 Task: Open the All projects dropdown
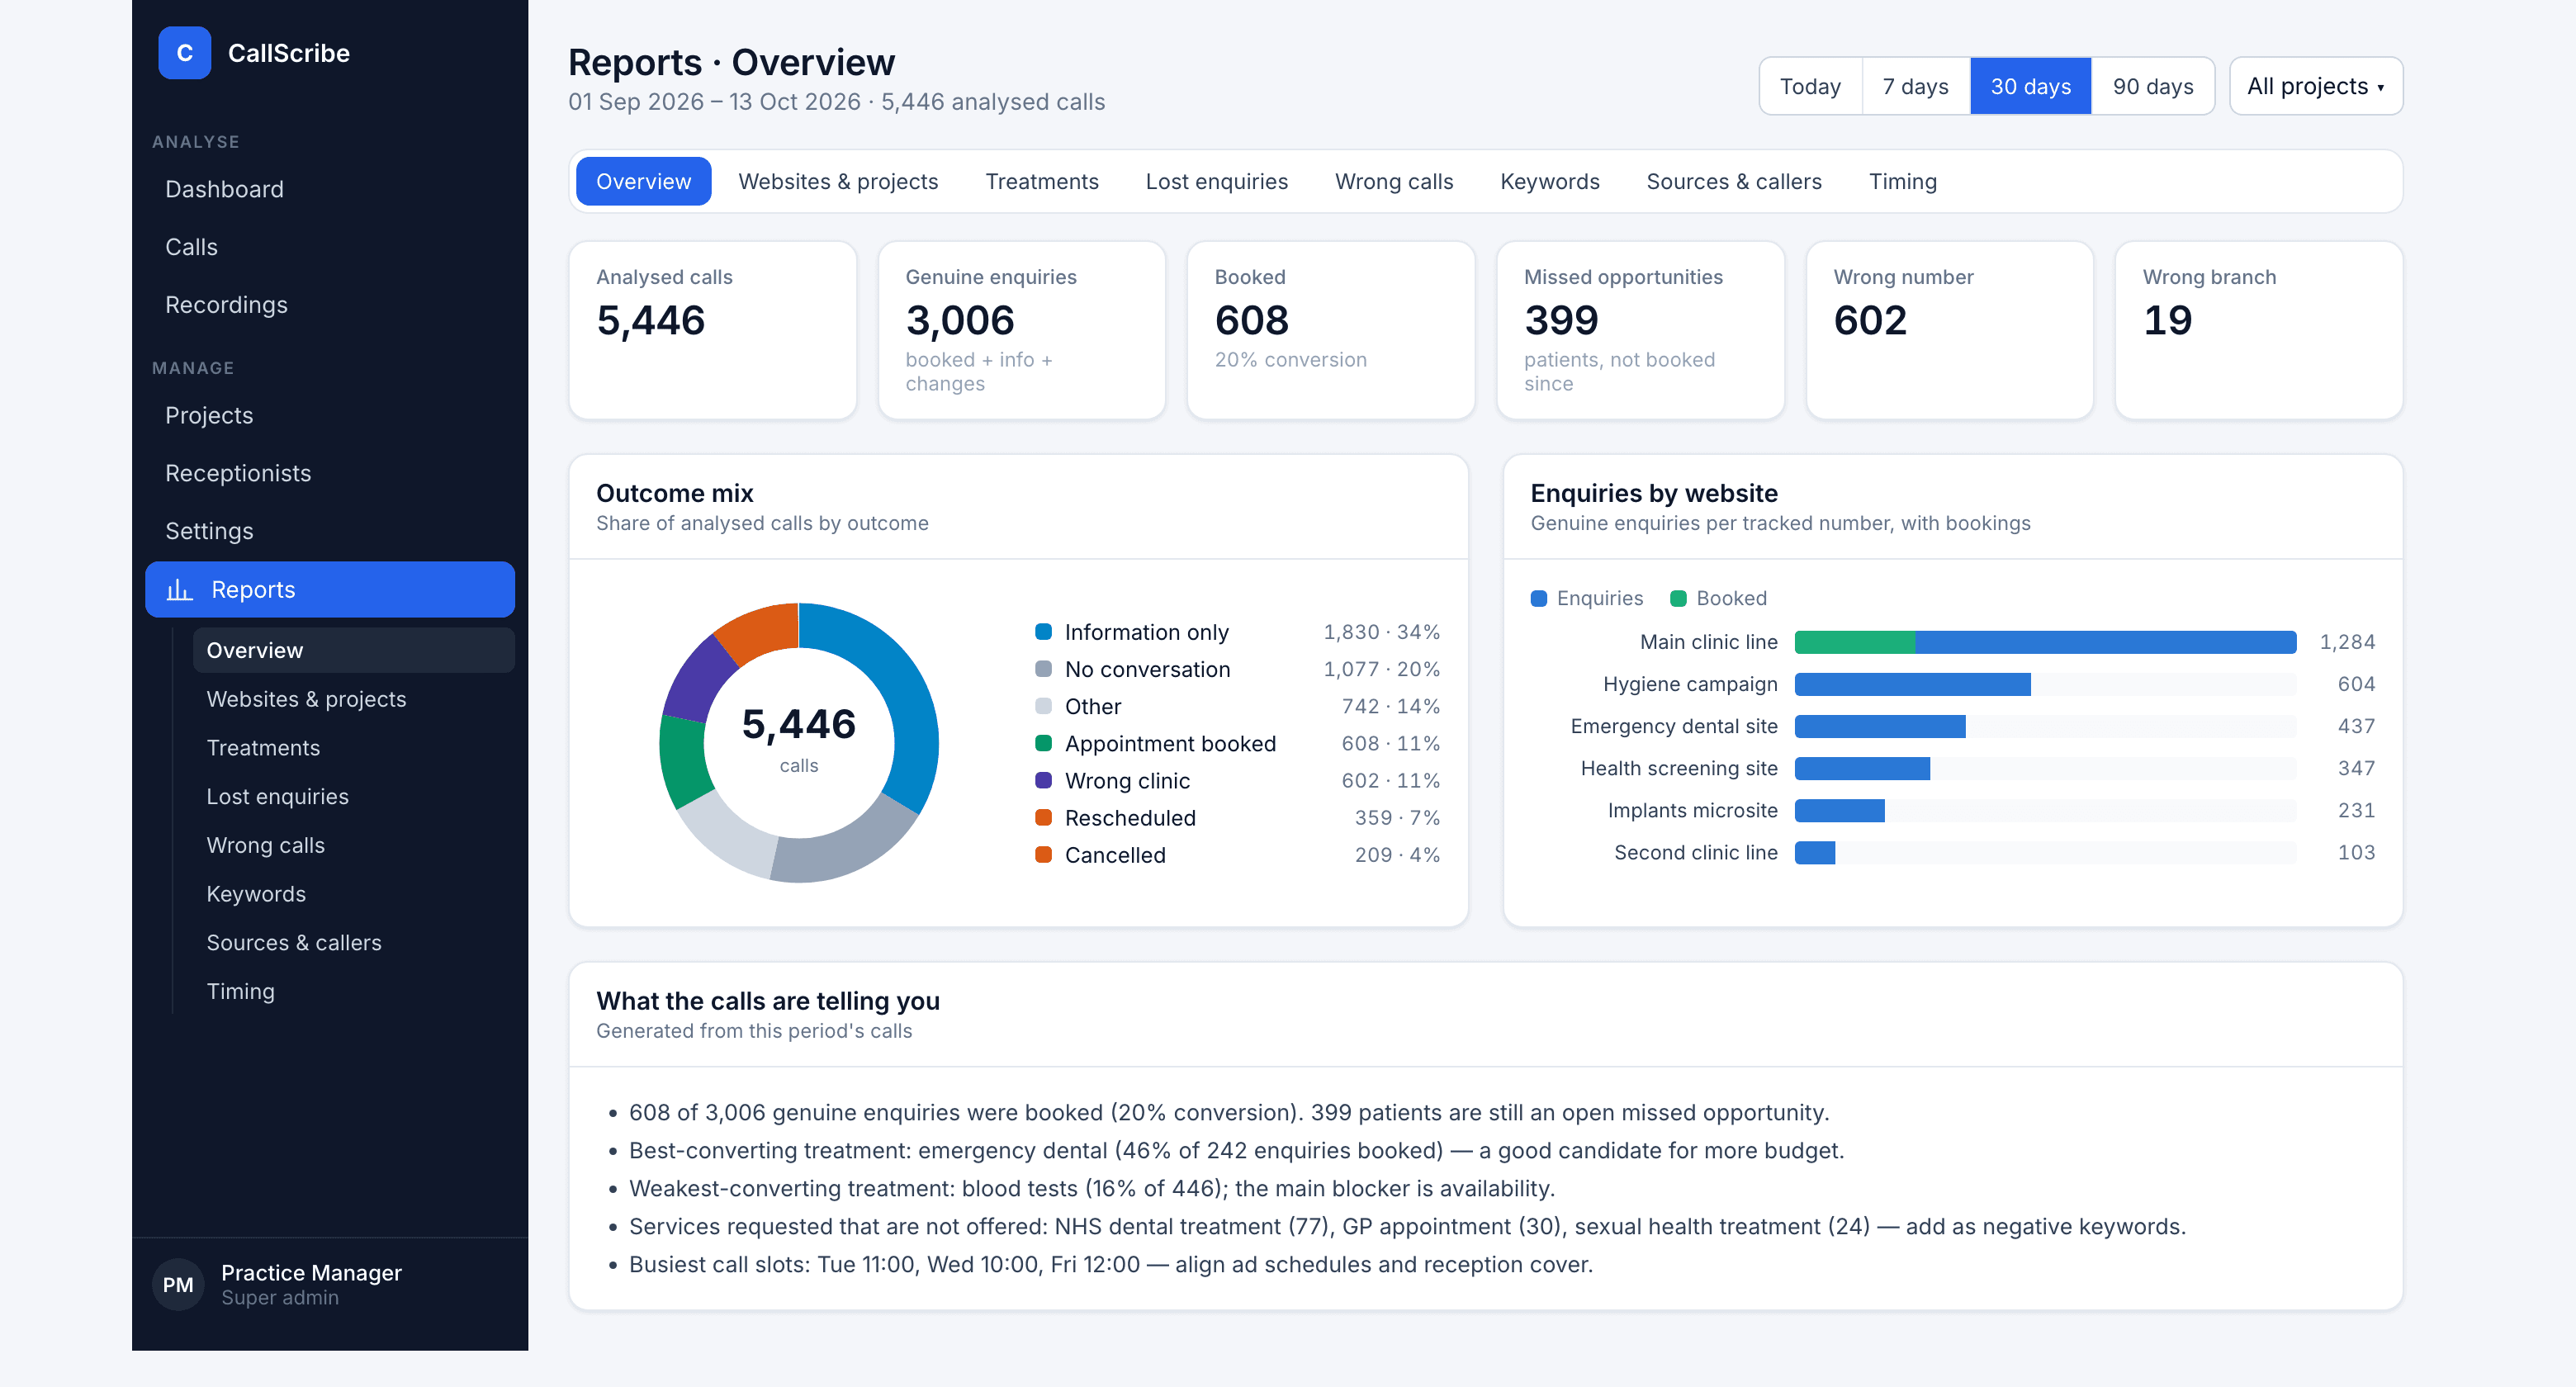pyautogui.click(x=2315, y=86)
